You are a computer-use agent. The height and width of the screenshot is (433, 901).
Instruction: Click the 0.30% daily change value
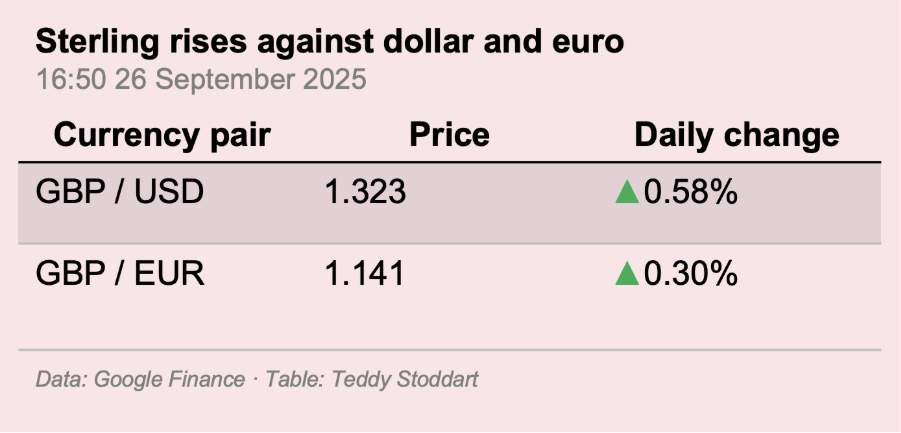[x=691, y=273]
